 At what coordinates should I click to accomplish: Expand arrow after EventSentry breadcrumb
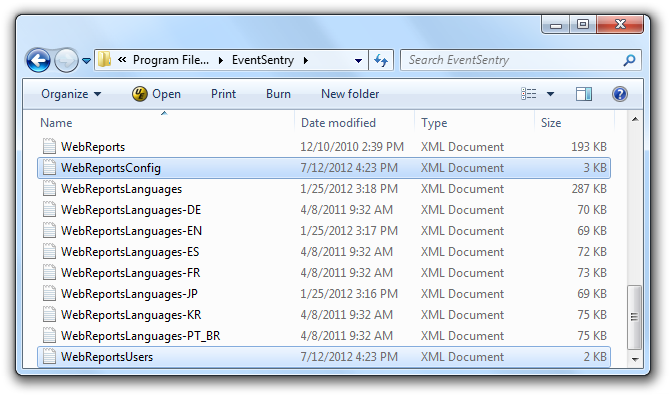[x=306, y=60]
